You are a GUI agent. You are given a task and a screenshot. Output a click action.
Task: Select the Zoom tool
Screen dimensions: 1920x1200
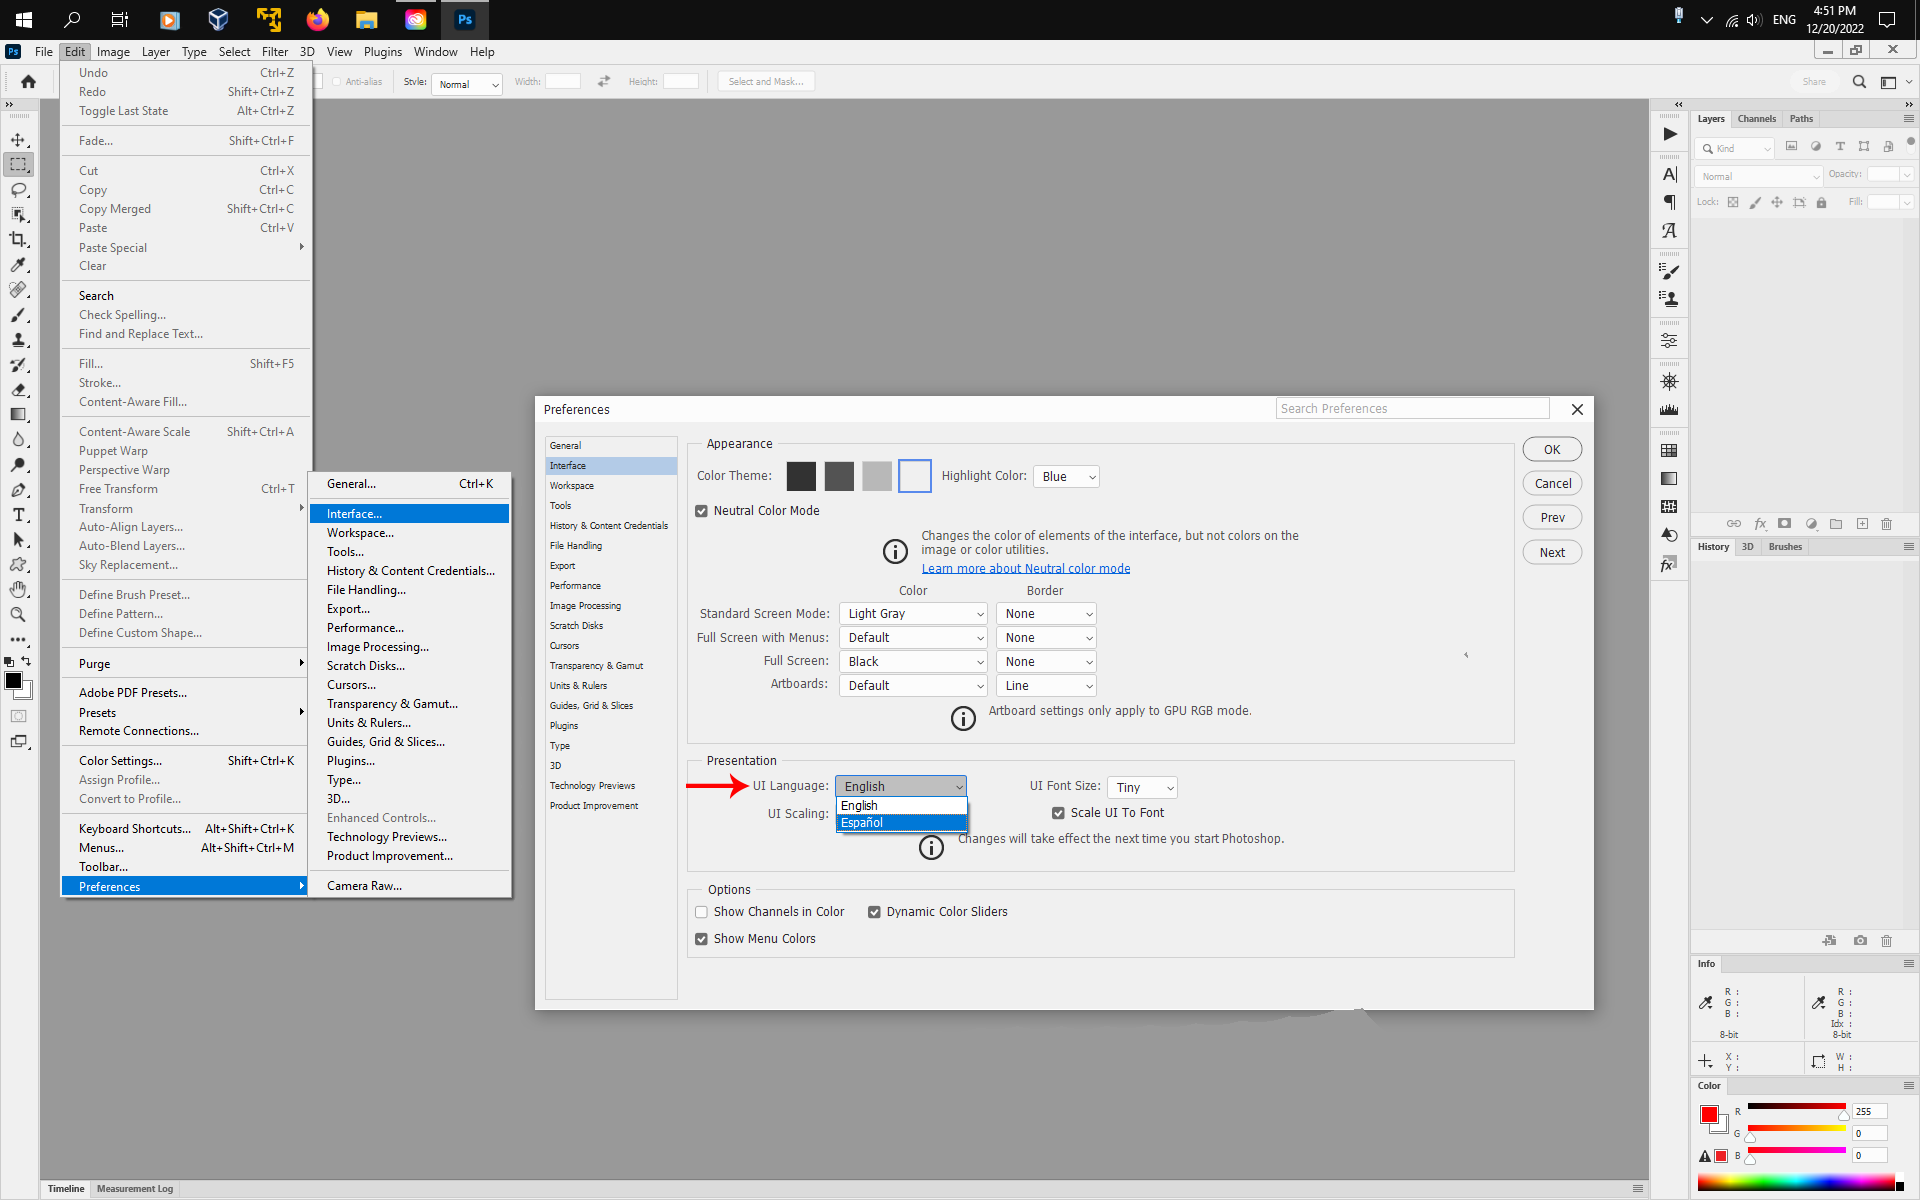coord(18,615)
